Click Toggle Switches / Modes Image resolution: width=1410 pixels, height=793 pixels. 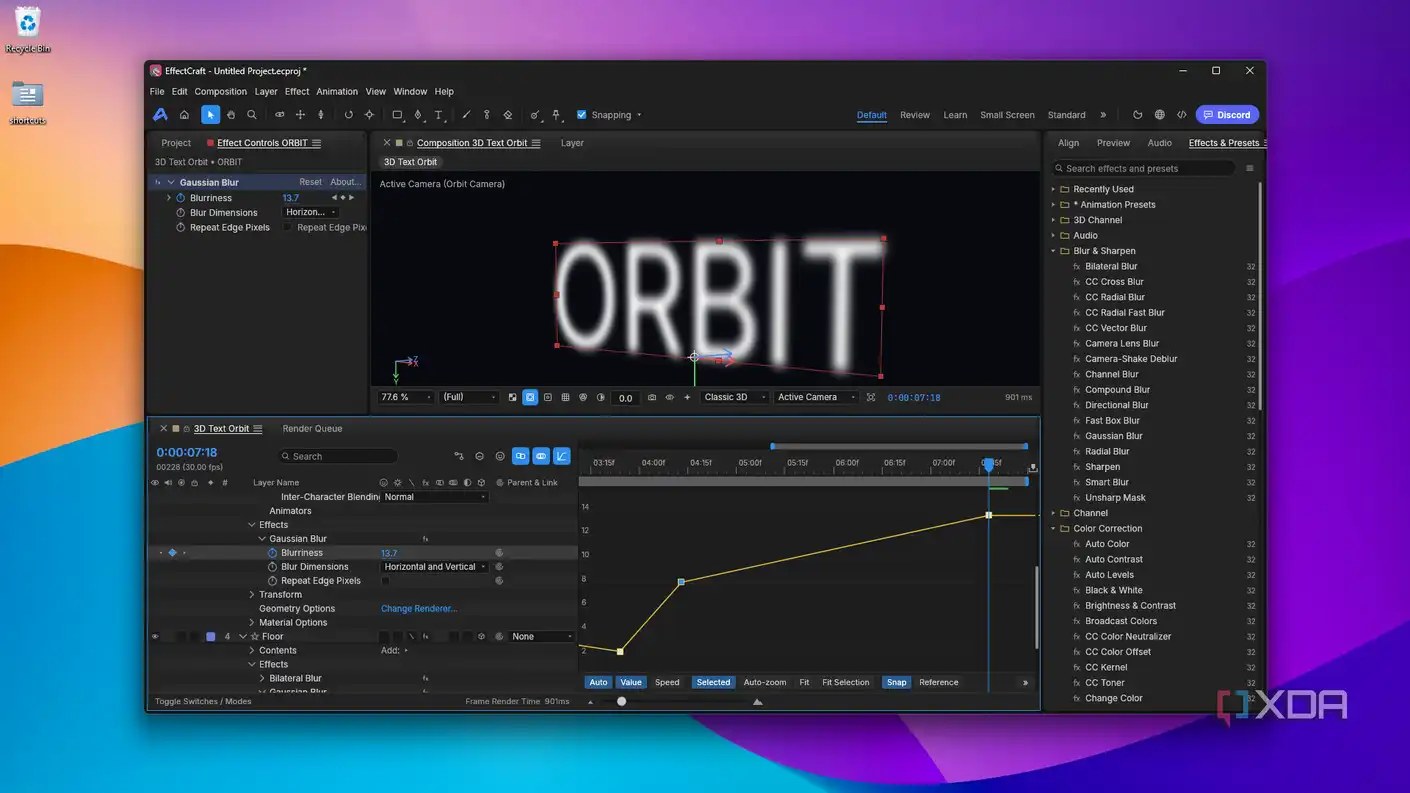pyautogui.click(x=203, y=702)
